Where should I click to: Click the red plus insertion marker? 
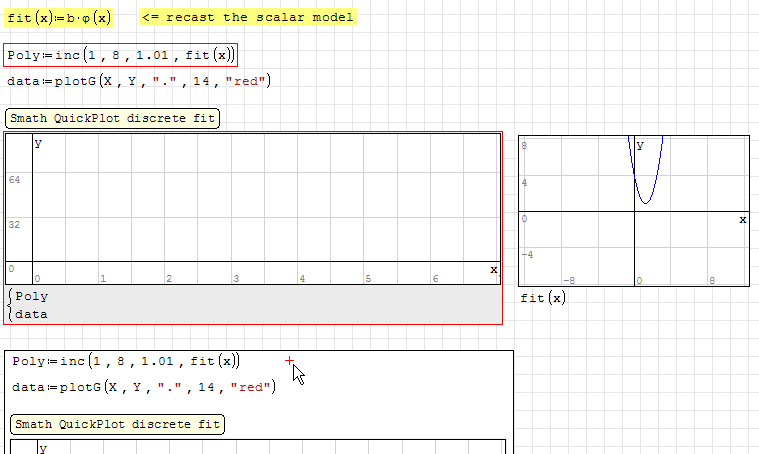(289, 360)
